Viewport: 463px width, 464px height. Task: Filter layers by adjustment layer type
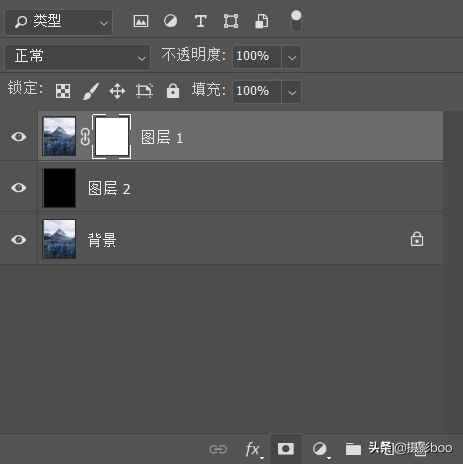[170, 21]
